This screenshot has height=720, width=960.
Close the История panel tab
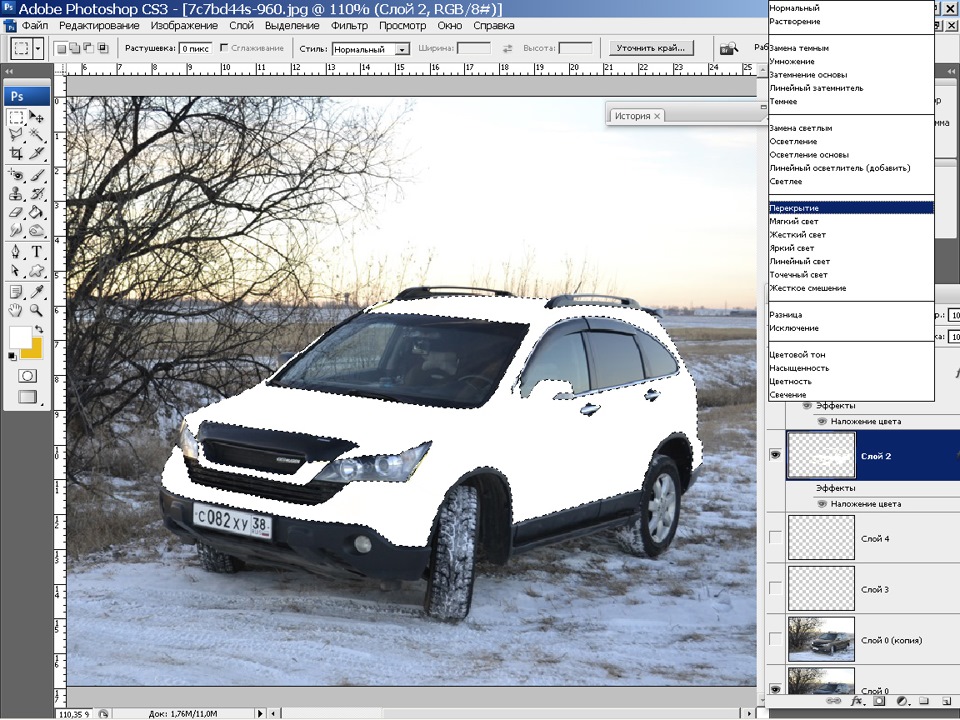657,116
